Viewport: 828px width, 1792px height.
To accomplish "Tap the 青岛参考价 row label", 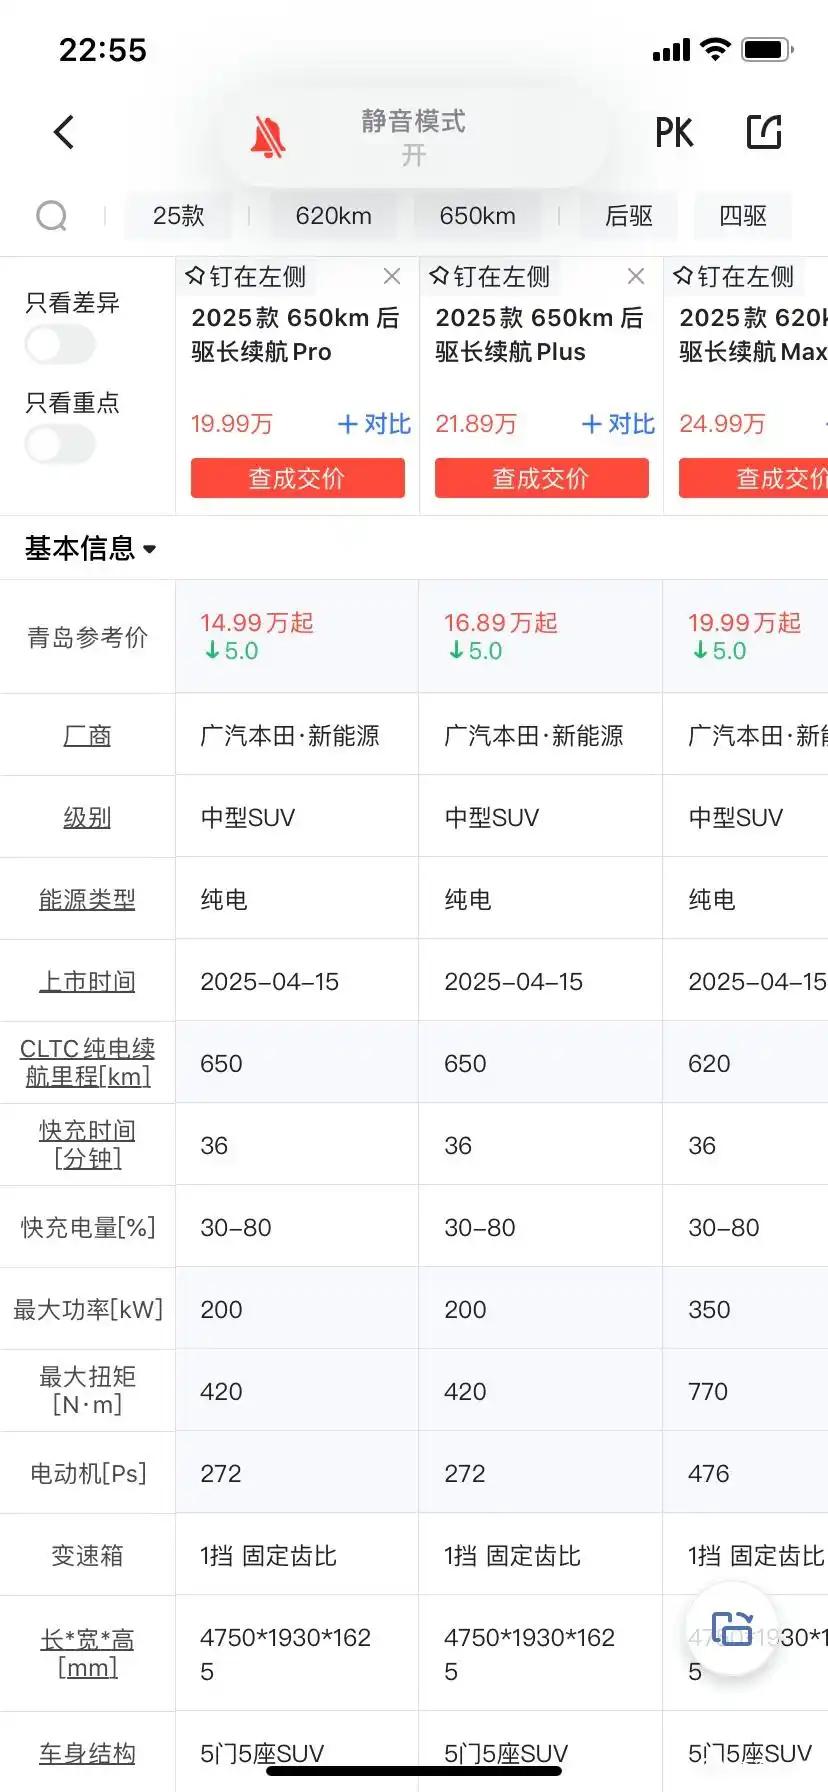I will 88,637.
